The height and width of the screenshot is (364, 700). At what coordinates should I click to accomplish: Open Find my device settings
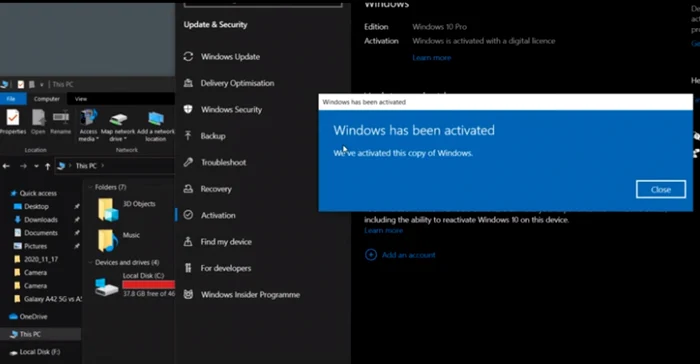226,242
